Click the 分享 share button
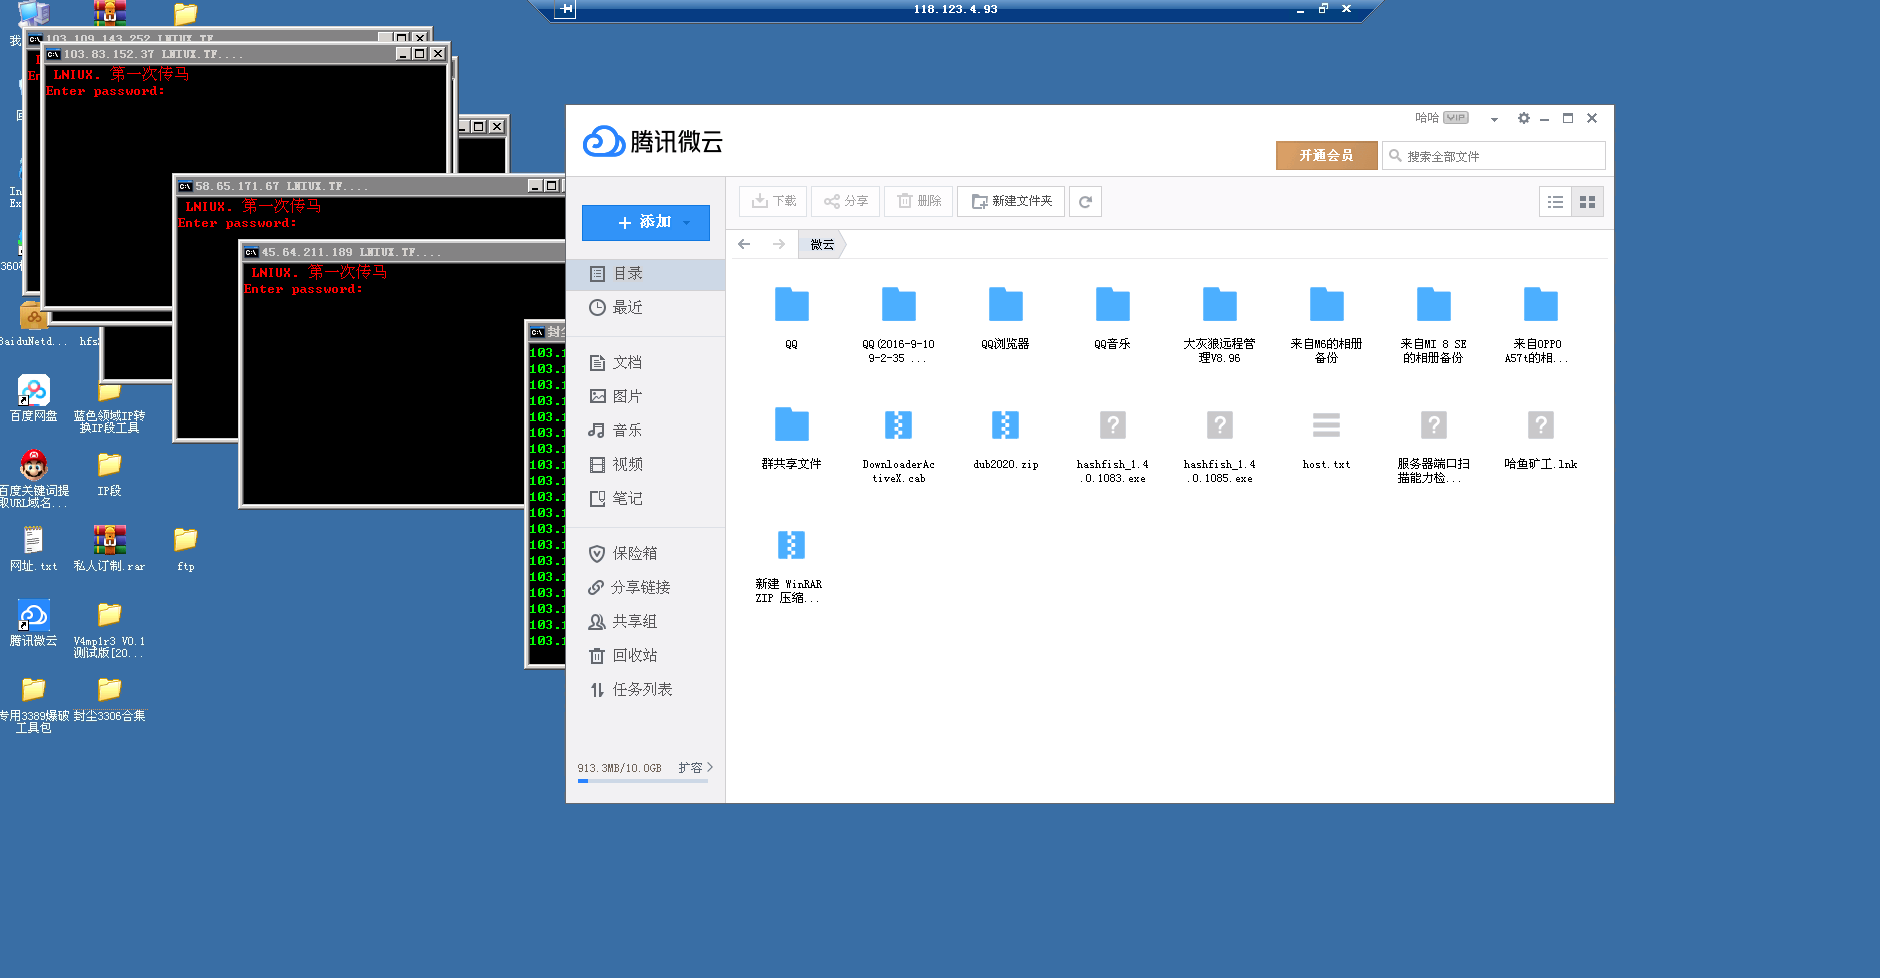Viewport: 1880px width, 978px height. point(845,201)
